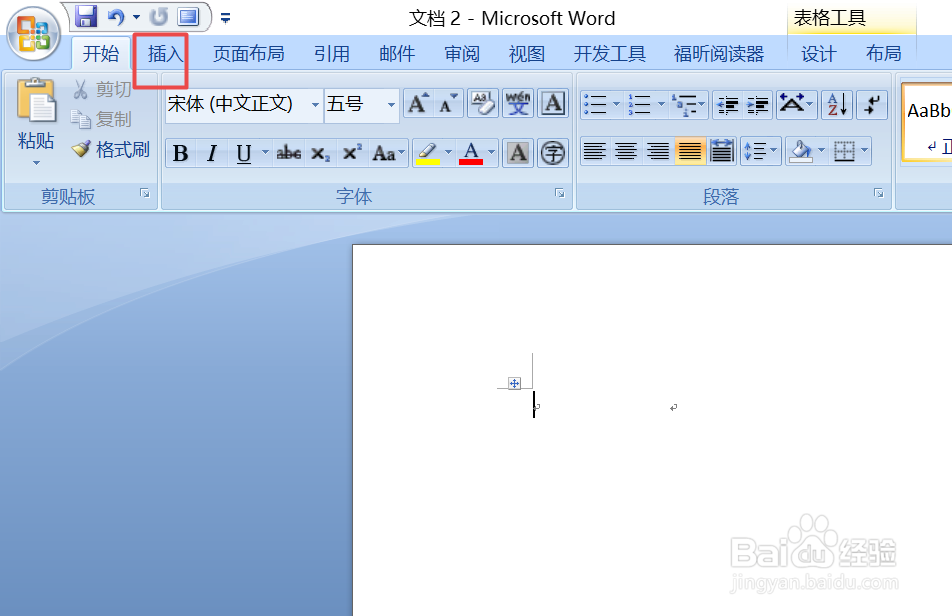
Task: Open the 开发工具 tab
Action: point(610,53)
